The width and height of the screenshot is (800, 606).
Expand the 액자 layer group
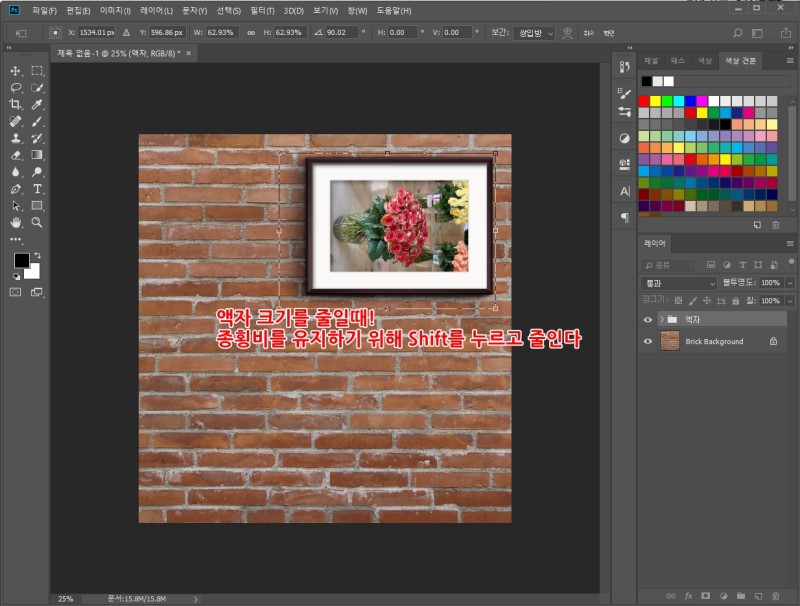662,319
